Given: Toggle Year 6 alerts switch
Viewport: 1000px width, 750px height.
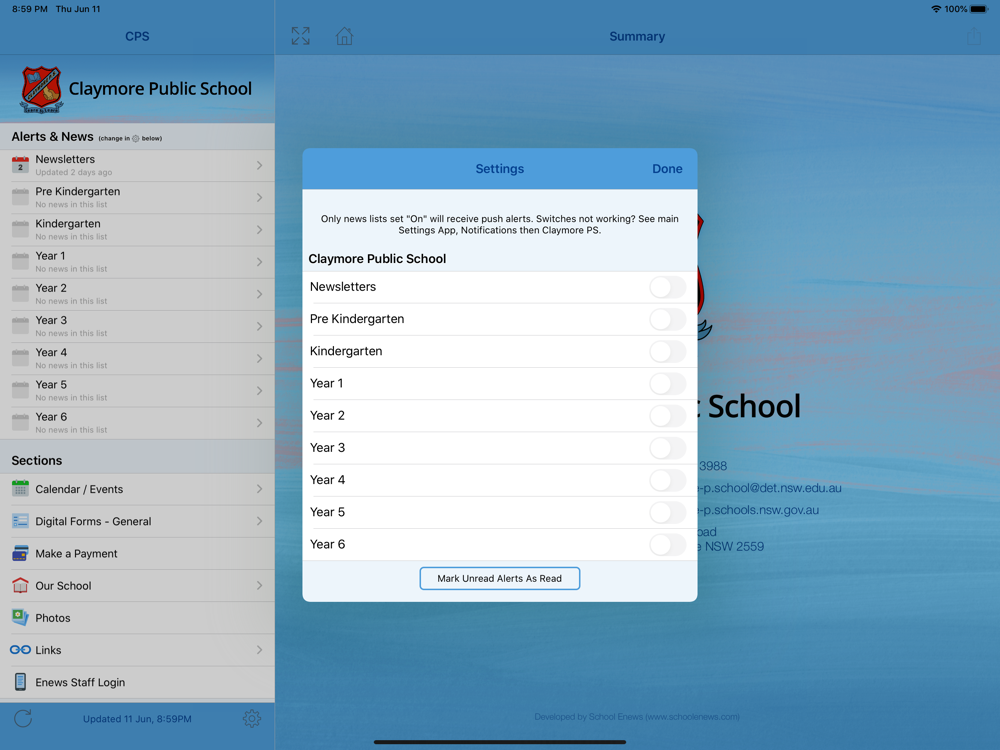Looking at the screenshot, I should pyautogui.click(x=668, y=545).
